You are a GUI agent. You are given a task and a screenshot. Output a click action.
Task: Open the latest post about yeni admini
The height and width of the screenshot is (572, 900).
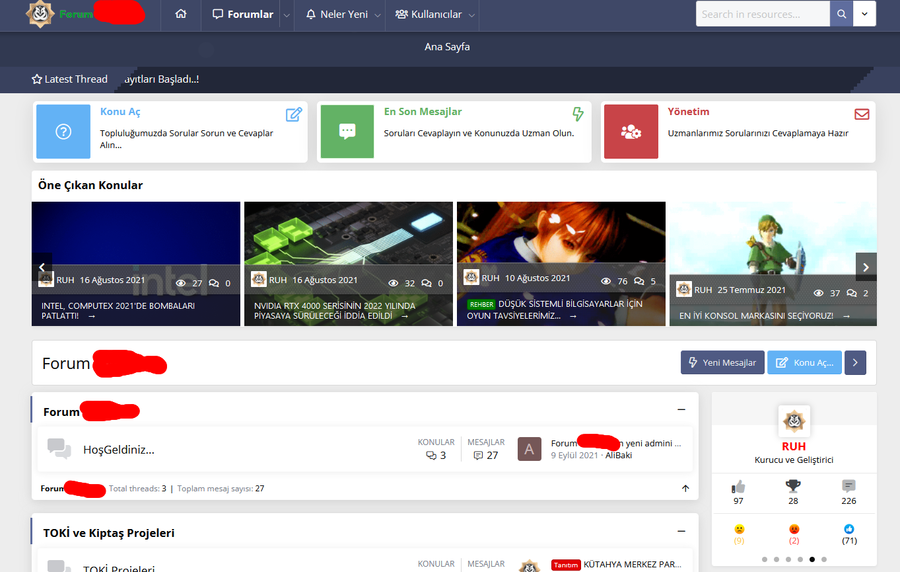click(x=616, y=443)
